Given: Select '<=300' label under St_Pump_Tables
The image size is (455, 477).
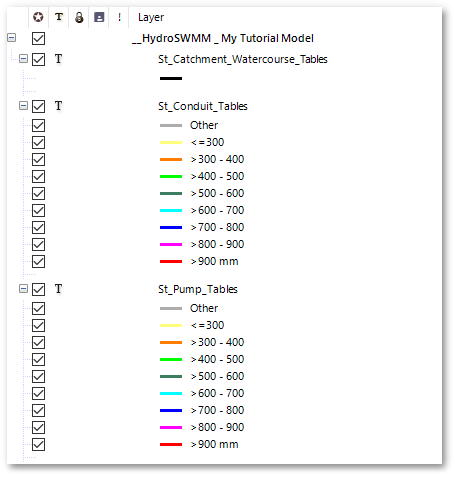Looking at the screenshot, I should pyautogui.click(x=207, y=325).
